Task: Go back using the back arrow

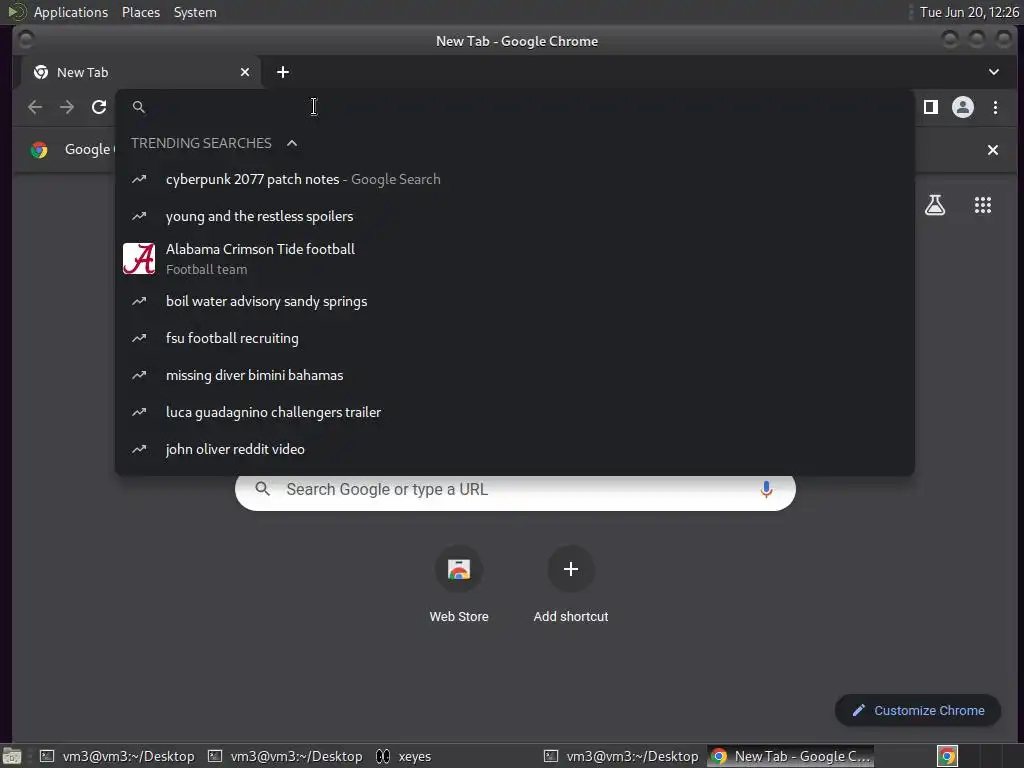Action: tap(35, 107)
